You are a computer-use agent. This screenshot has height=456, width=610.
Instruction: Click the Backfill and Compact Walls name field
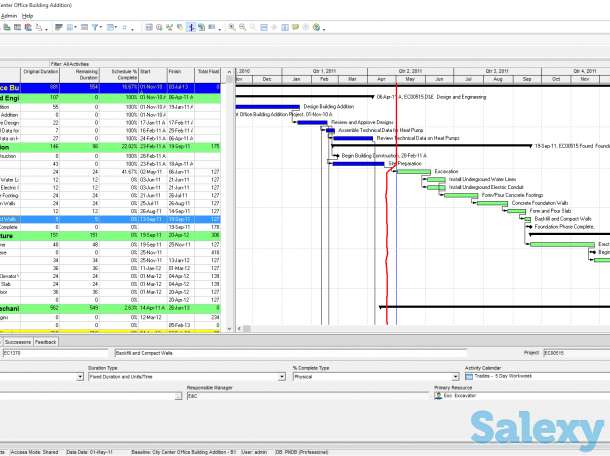200,353
